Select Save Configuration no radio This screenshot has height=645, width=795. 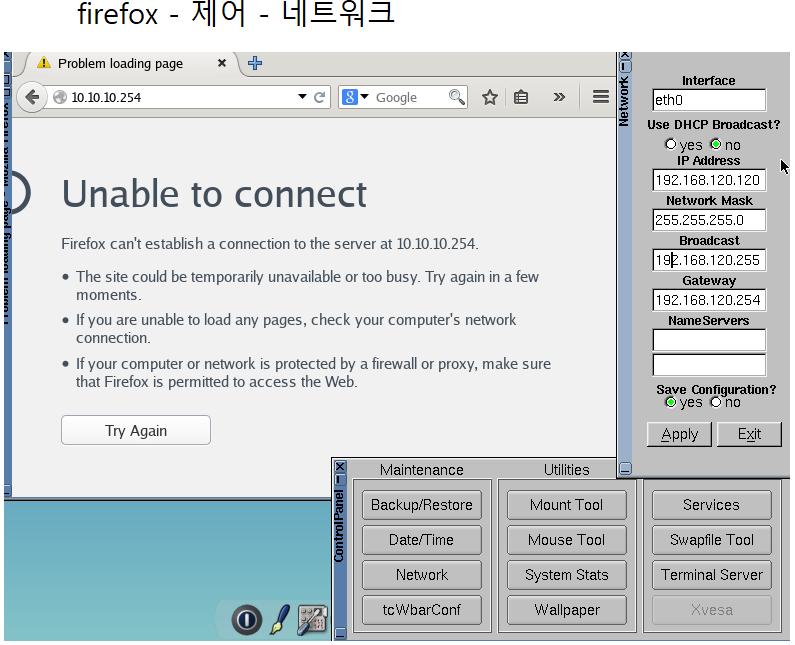click(x=716, y=402)
